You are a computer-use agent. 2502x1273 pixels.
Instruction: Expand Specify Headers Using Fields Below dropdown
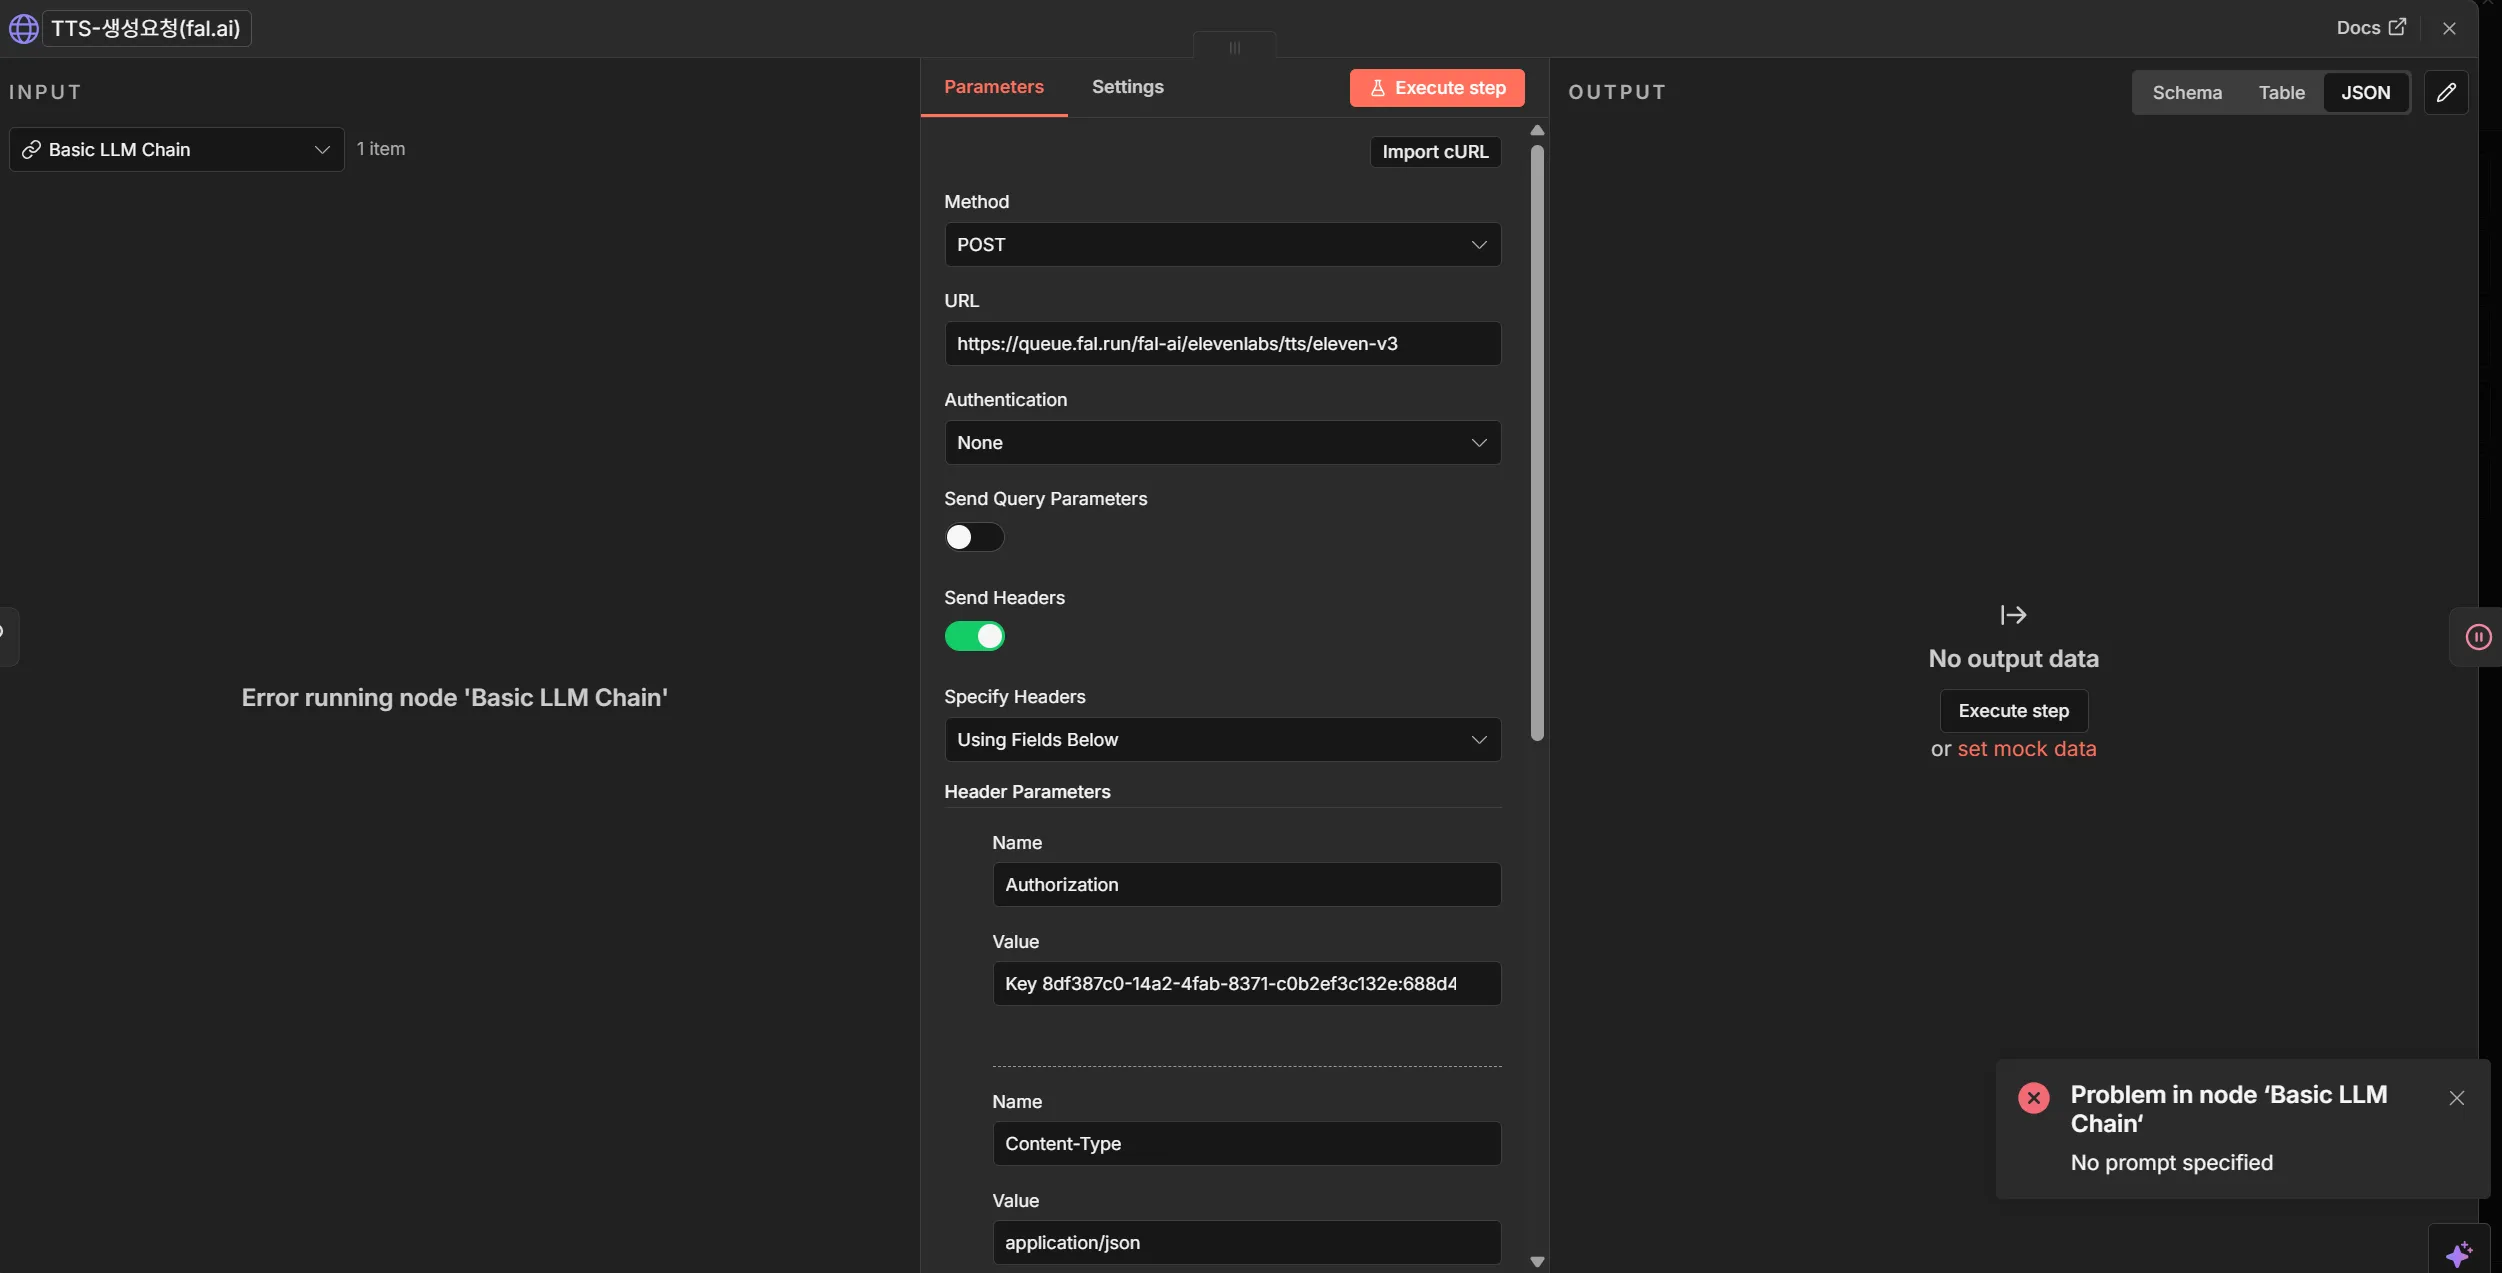coord(1221,740)
